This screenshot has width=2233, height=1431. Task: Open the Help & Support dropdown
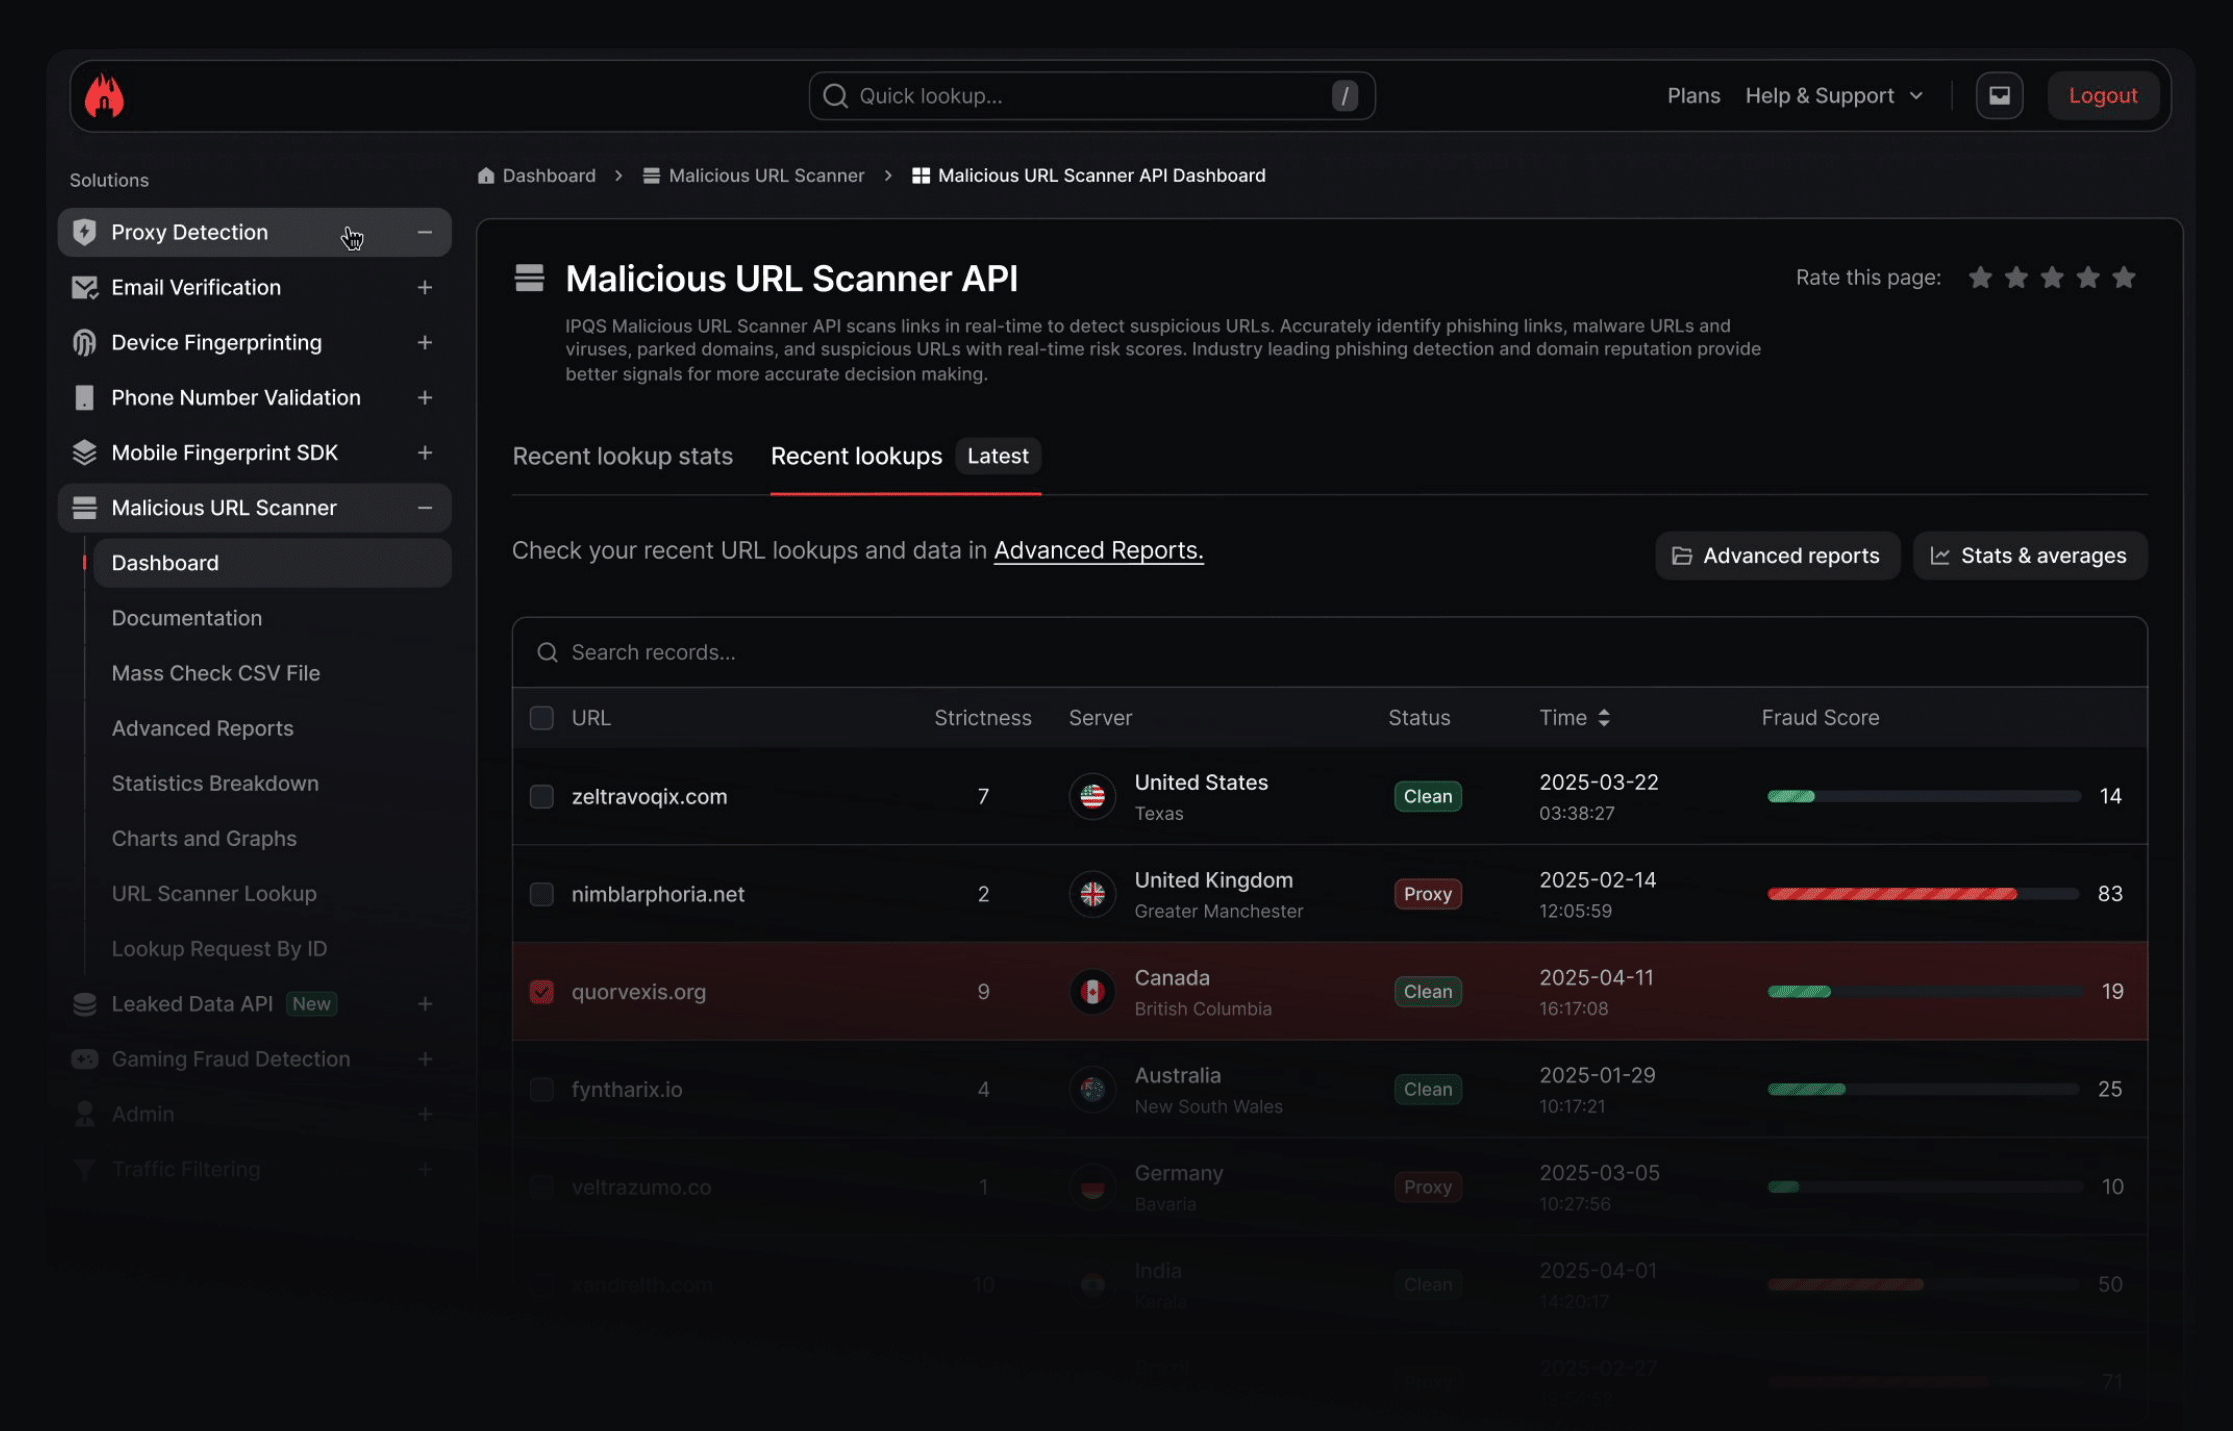click(1834, 96)
